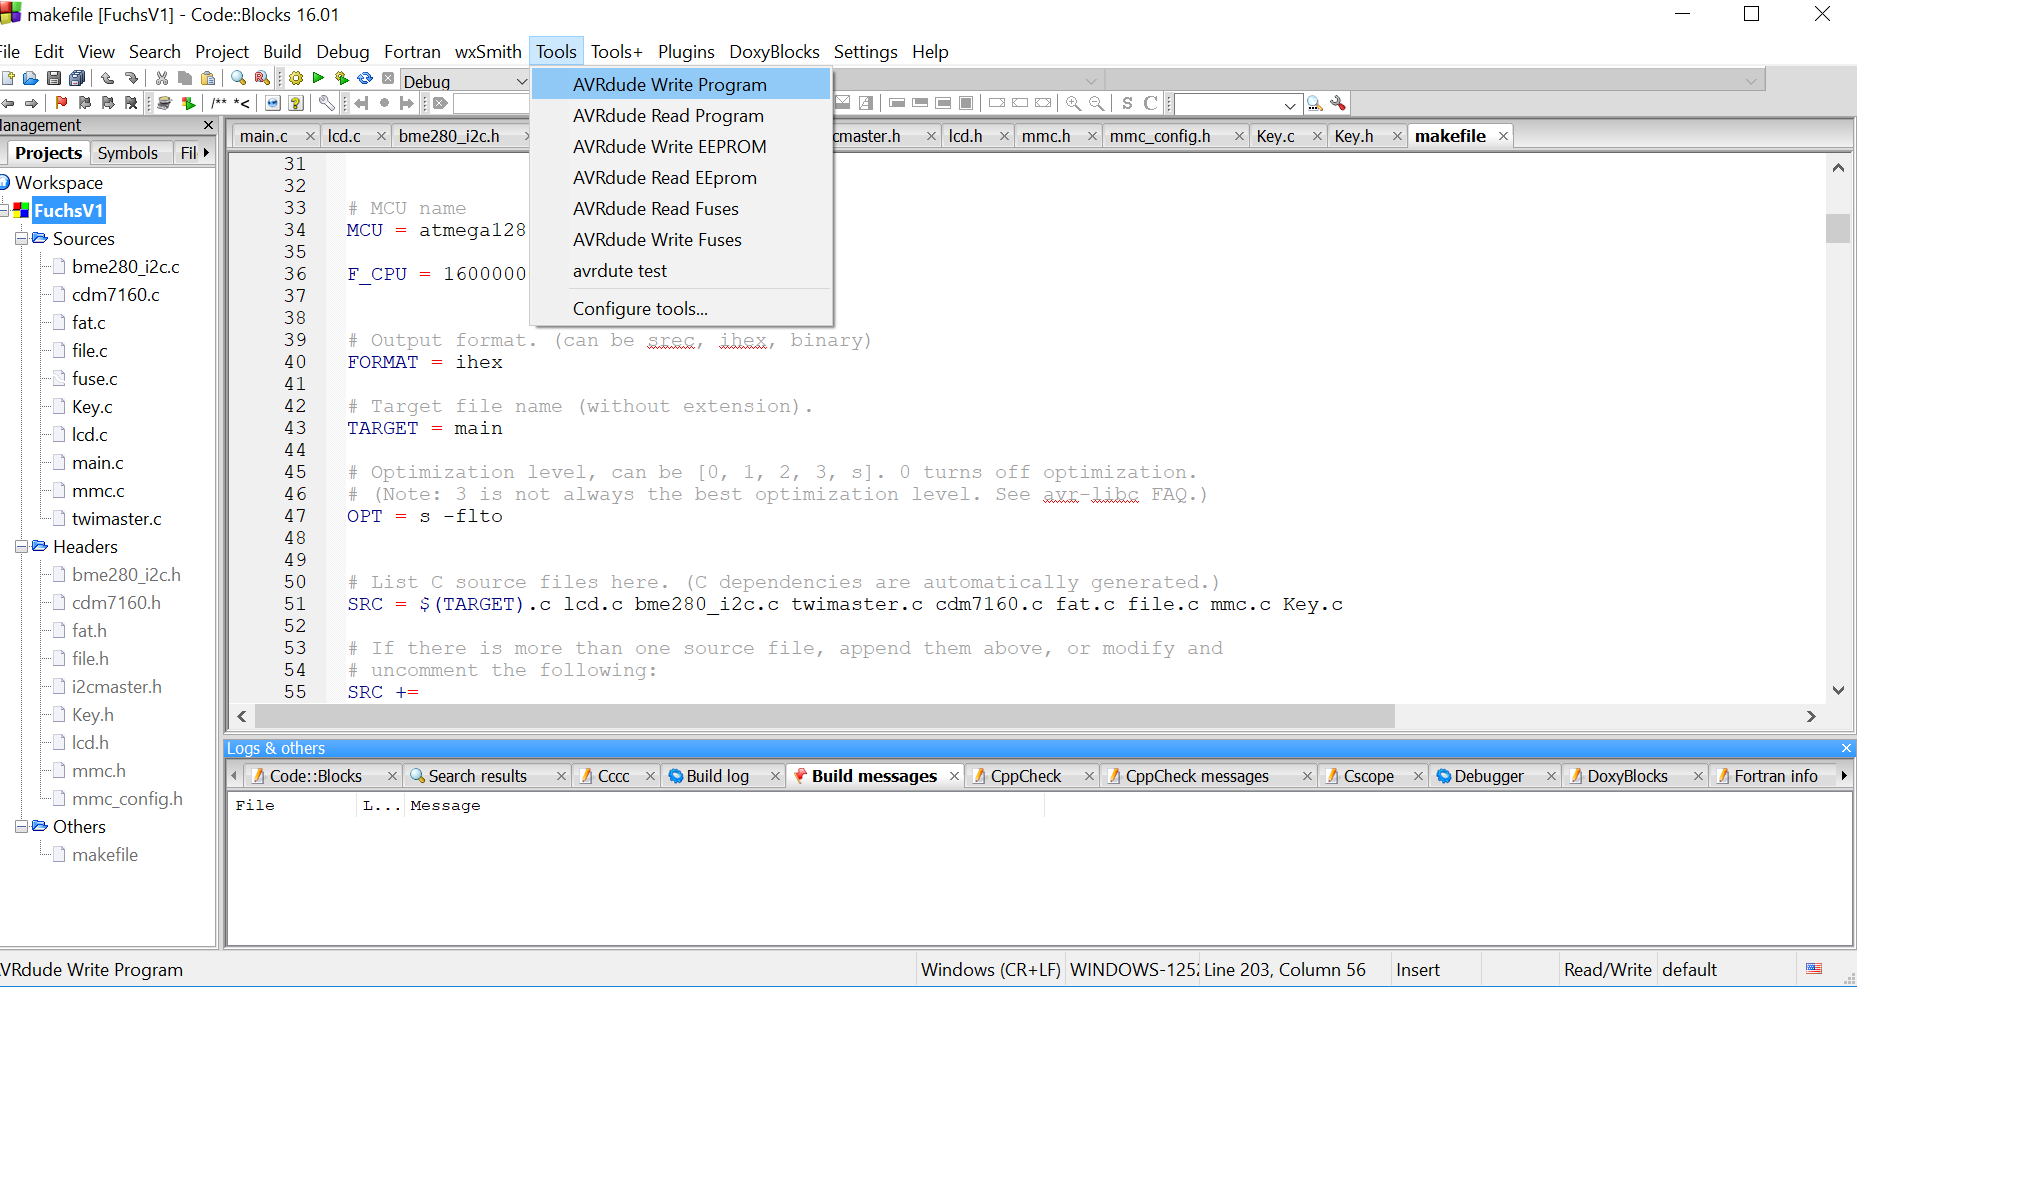Collapse the Others folder in project tree
This screenshot has height=1180, width=2038.
coord(20,827)
